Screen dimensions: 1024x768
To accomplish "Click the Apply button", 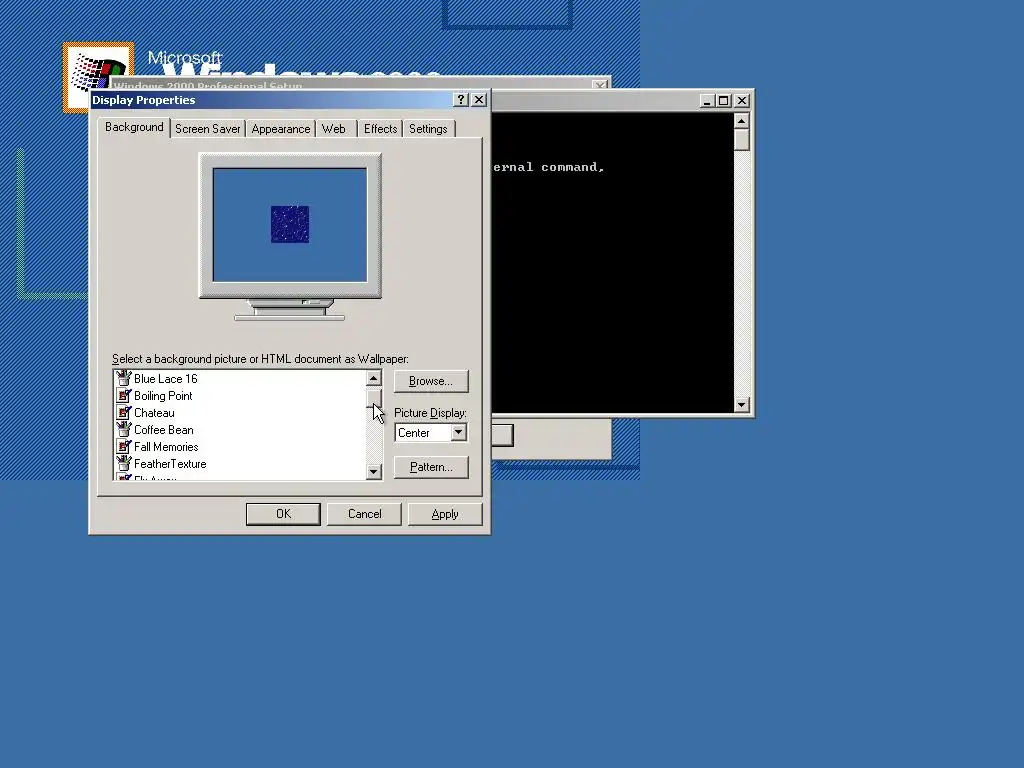I will [445, 514].
